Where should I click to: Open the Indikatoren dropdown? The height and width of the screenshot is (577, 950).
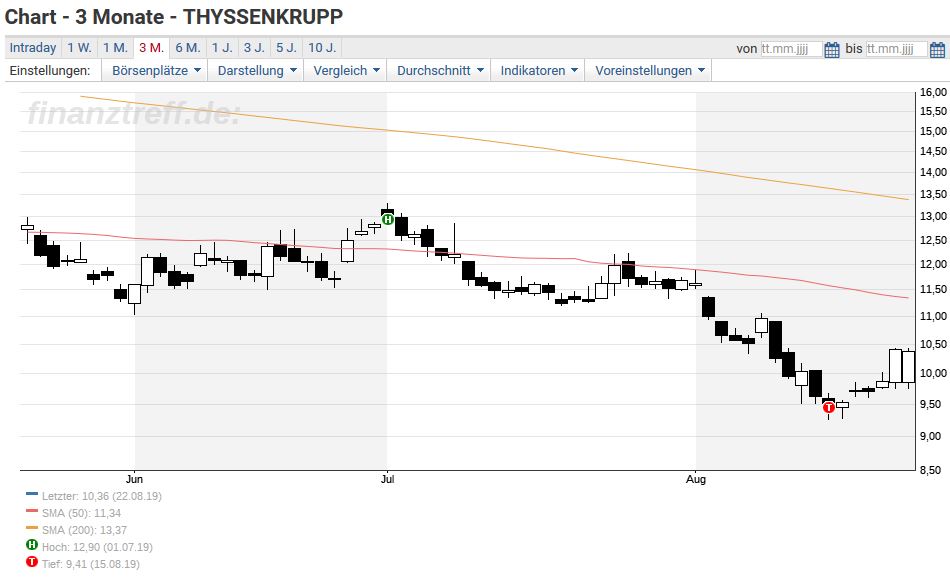click(538, 70)
